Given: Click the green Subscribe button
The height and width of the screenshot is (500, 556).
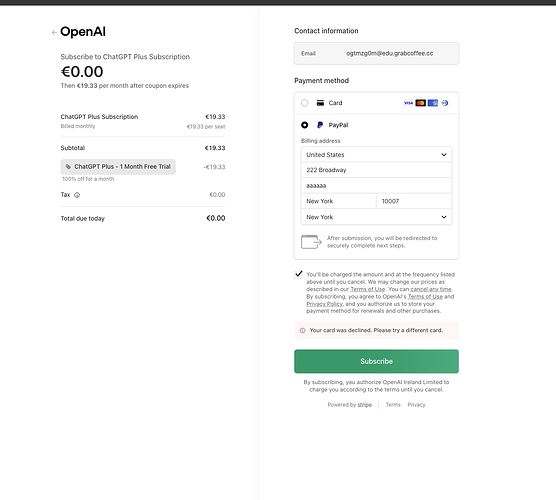Looking at the screenshot, I should [376, 361].
